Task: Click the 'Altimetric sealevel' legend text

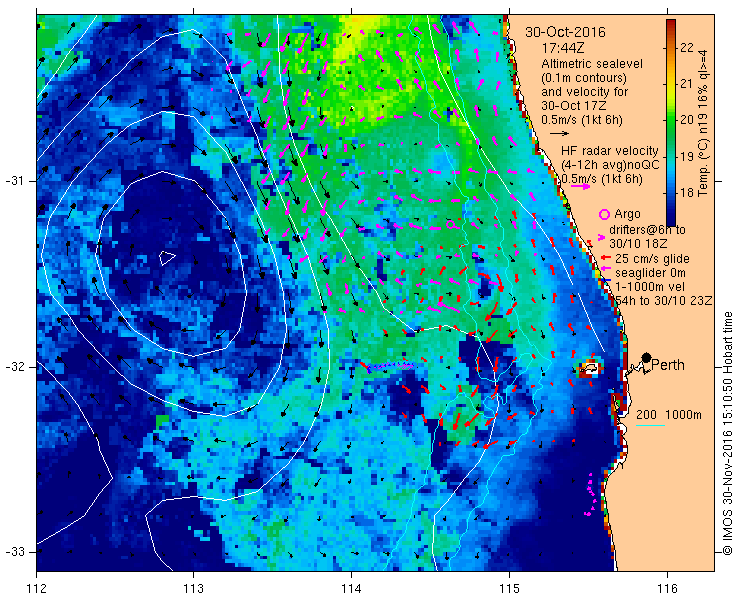Action: [592, 64]
